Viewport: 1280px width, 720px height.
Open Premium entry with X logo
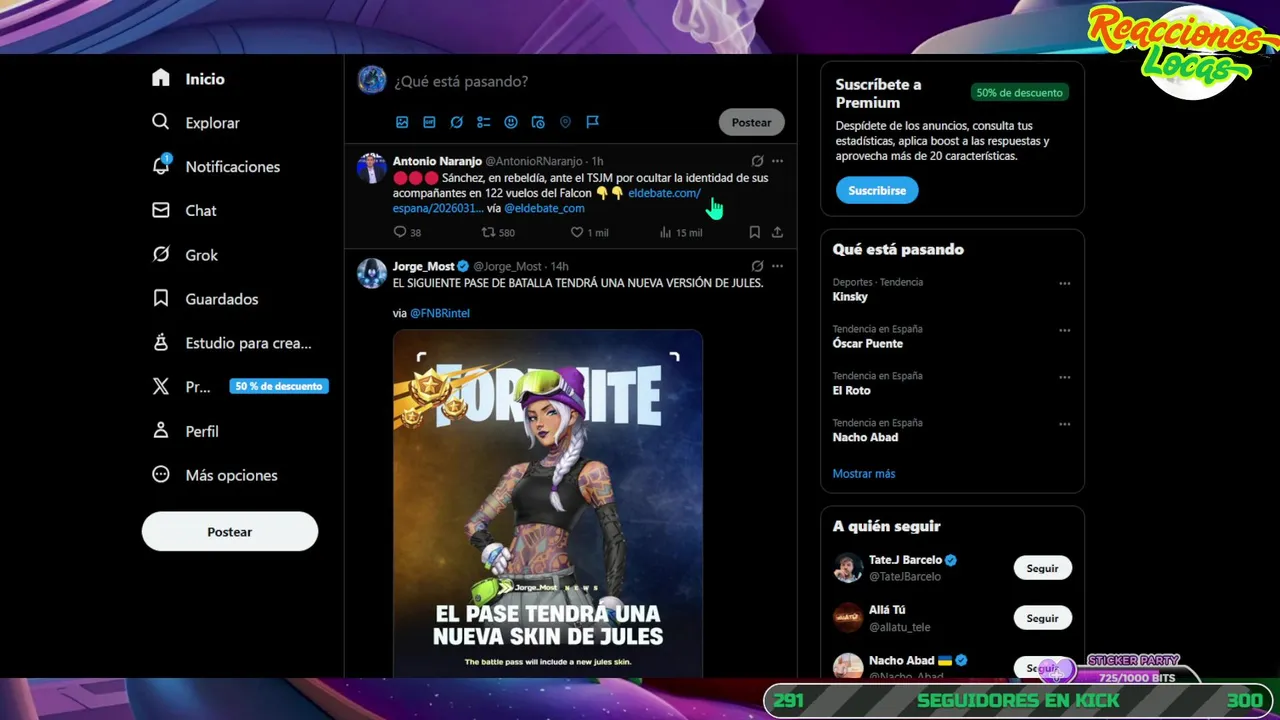[x=181, y=387]
